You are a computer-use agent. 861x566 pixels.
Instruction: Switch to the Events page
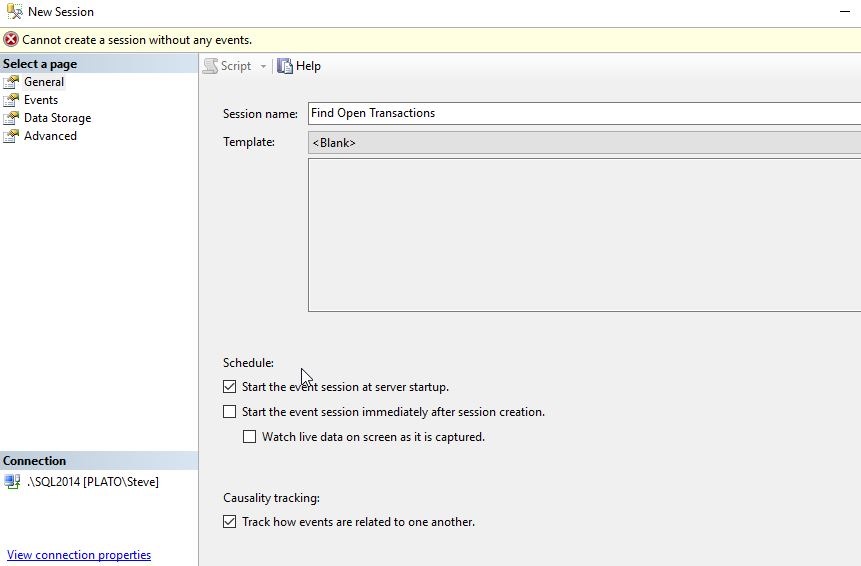point(41,100)
